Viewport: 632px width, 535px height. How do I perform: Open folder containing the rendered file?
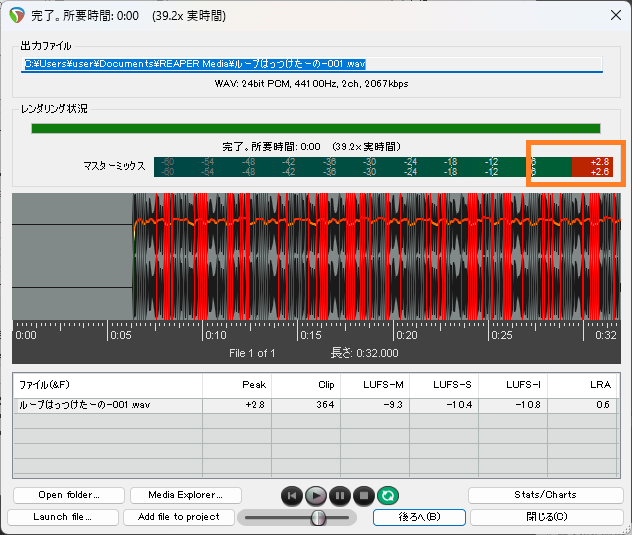(x=68, y=495)
